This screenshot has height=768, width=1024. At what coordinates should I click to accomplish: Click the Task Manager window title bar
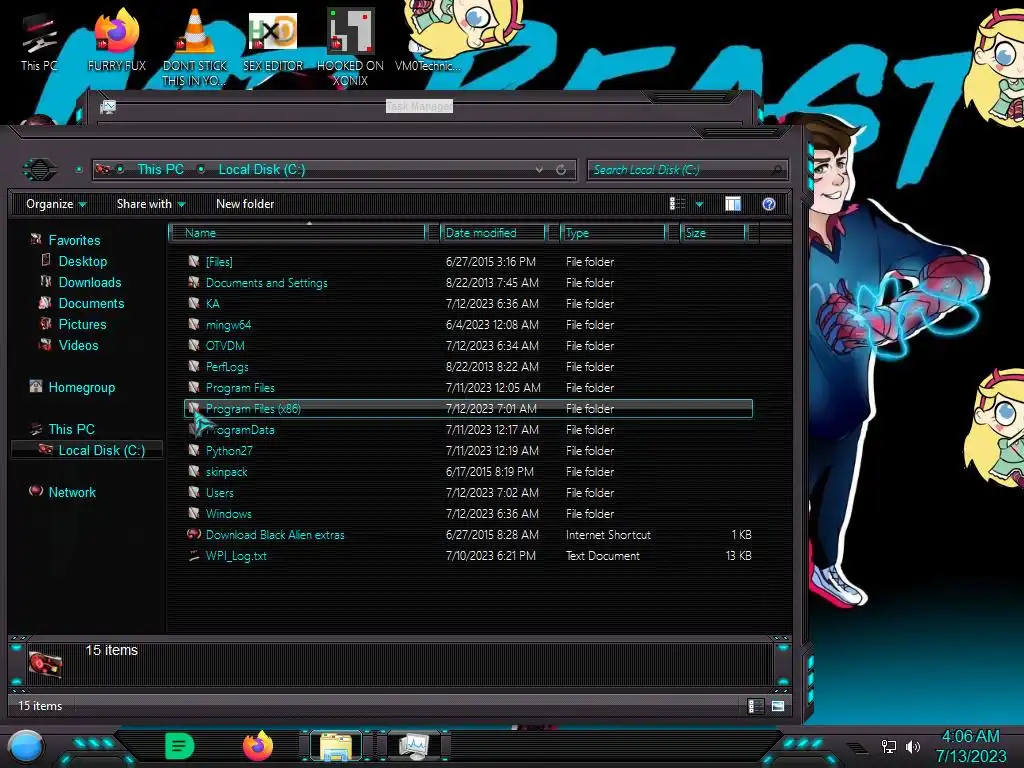pos(418,106)
